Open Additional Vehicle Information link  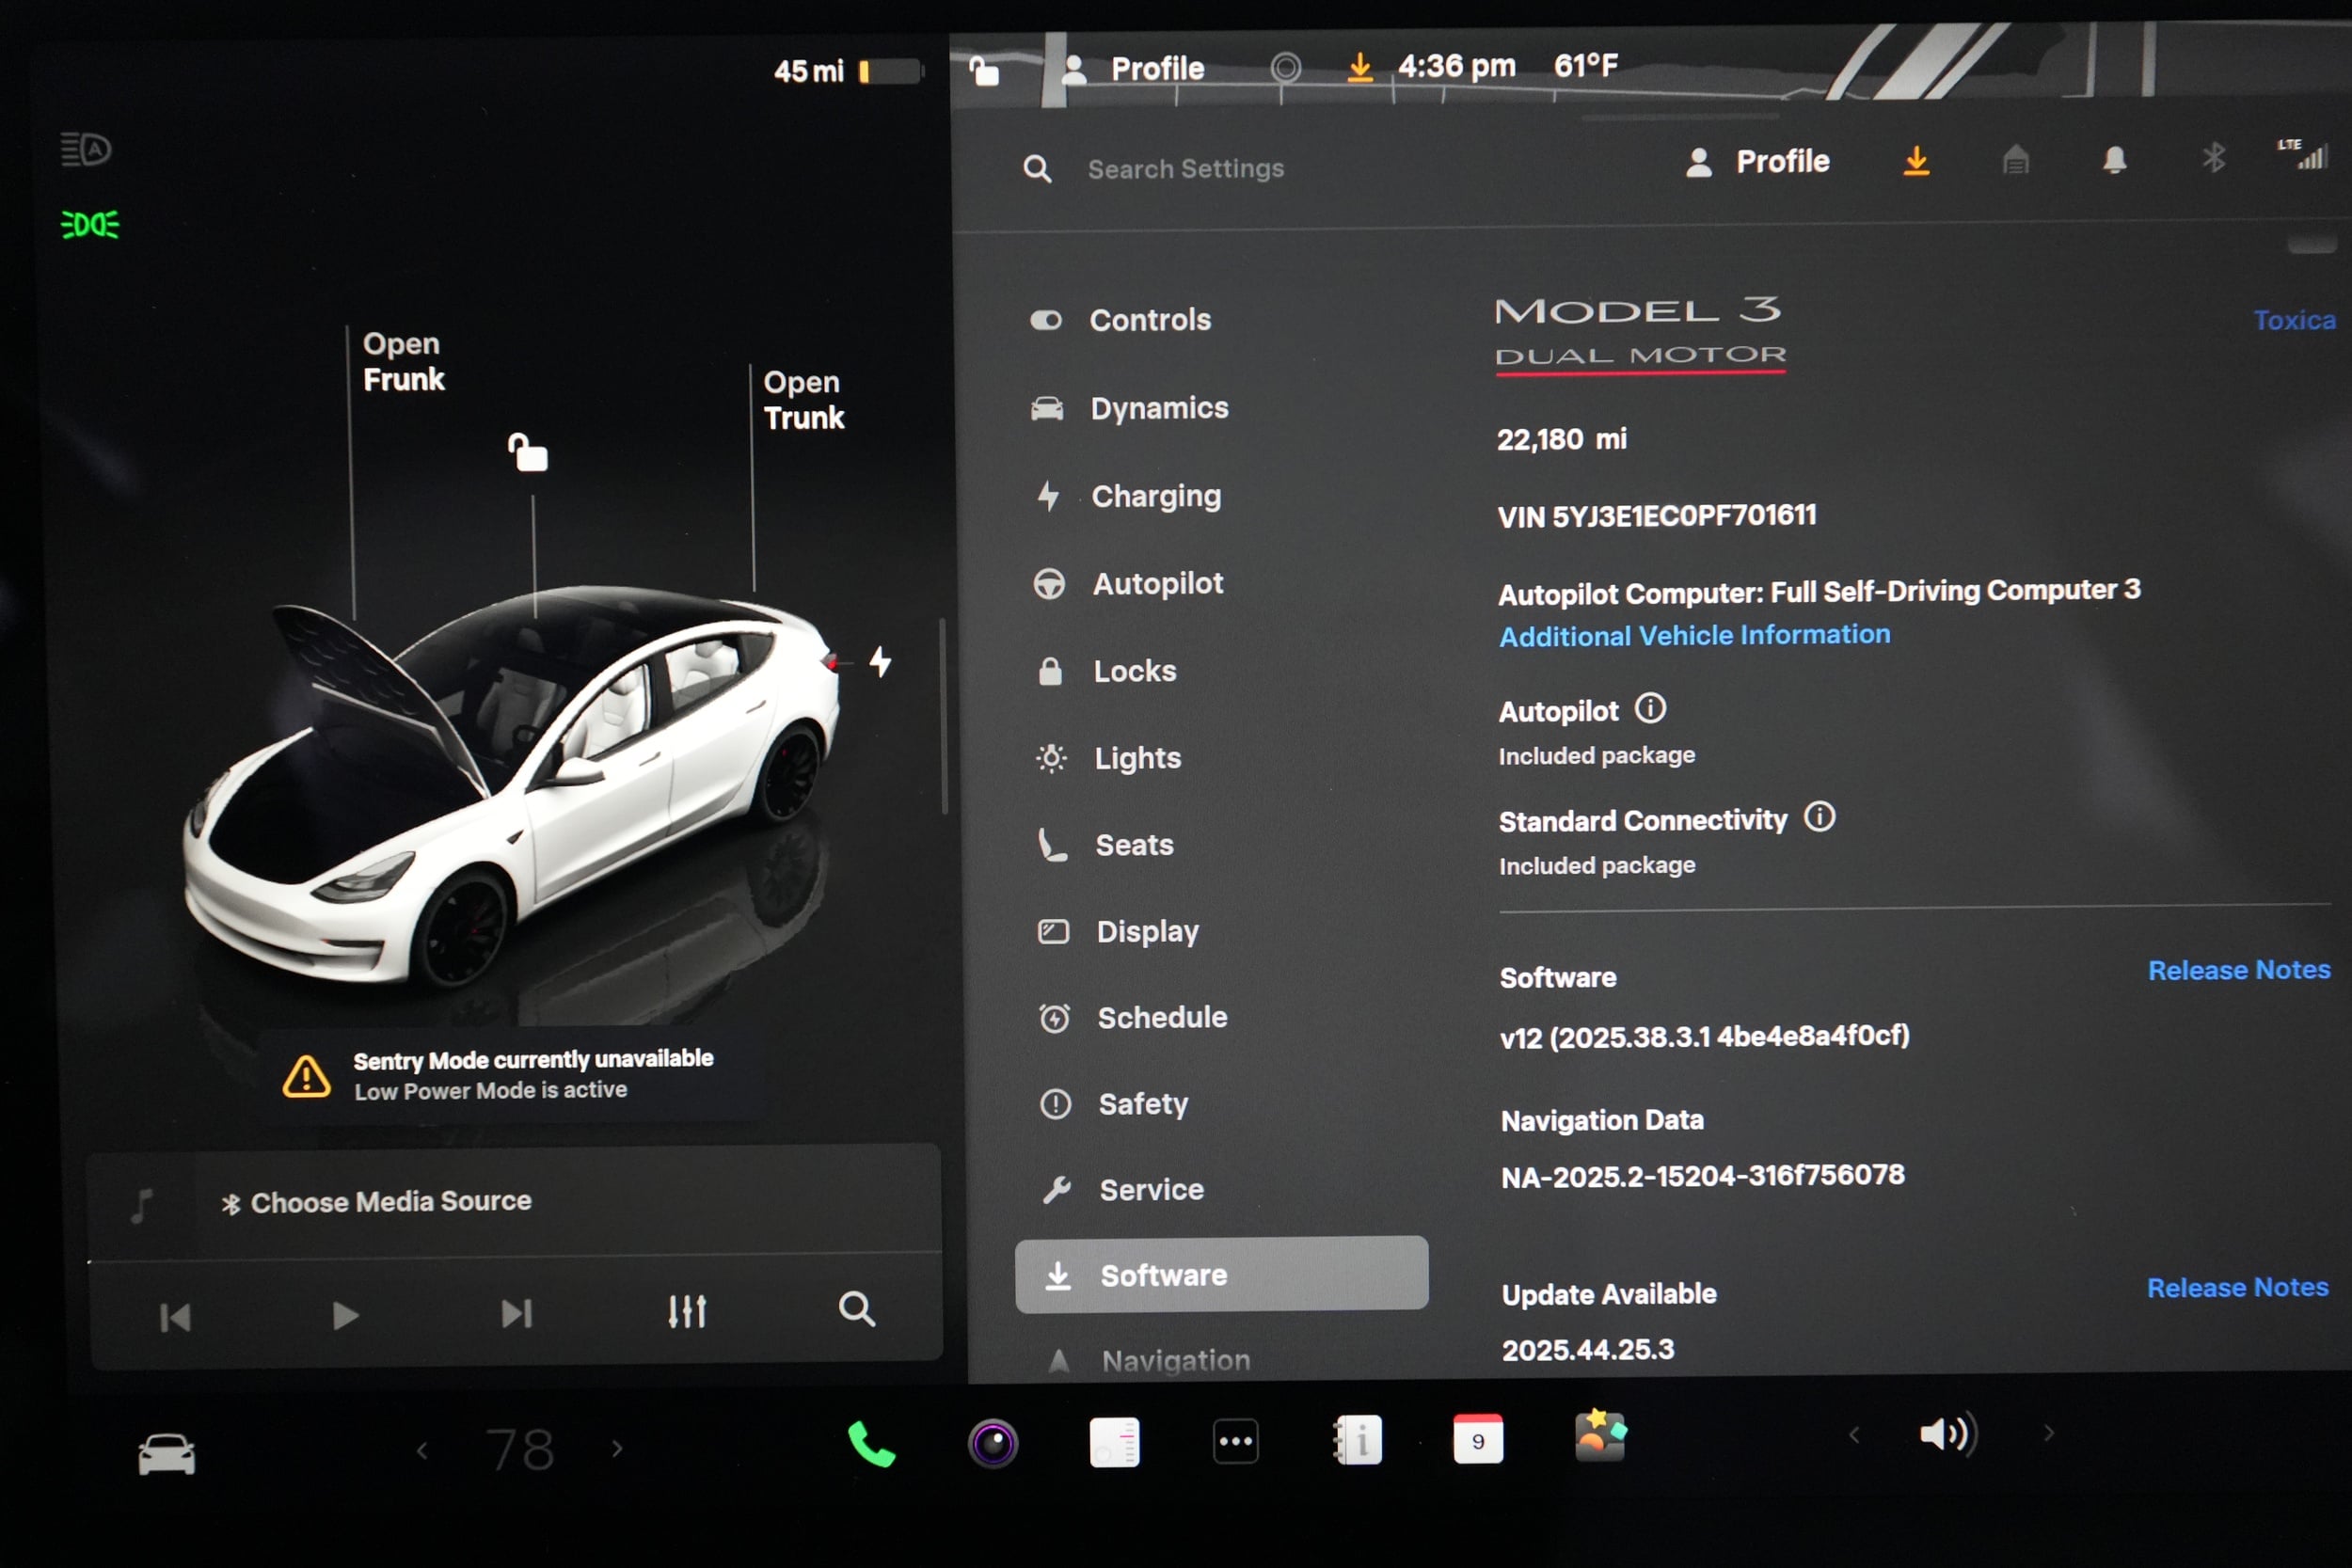coord(1694,634)
